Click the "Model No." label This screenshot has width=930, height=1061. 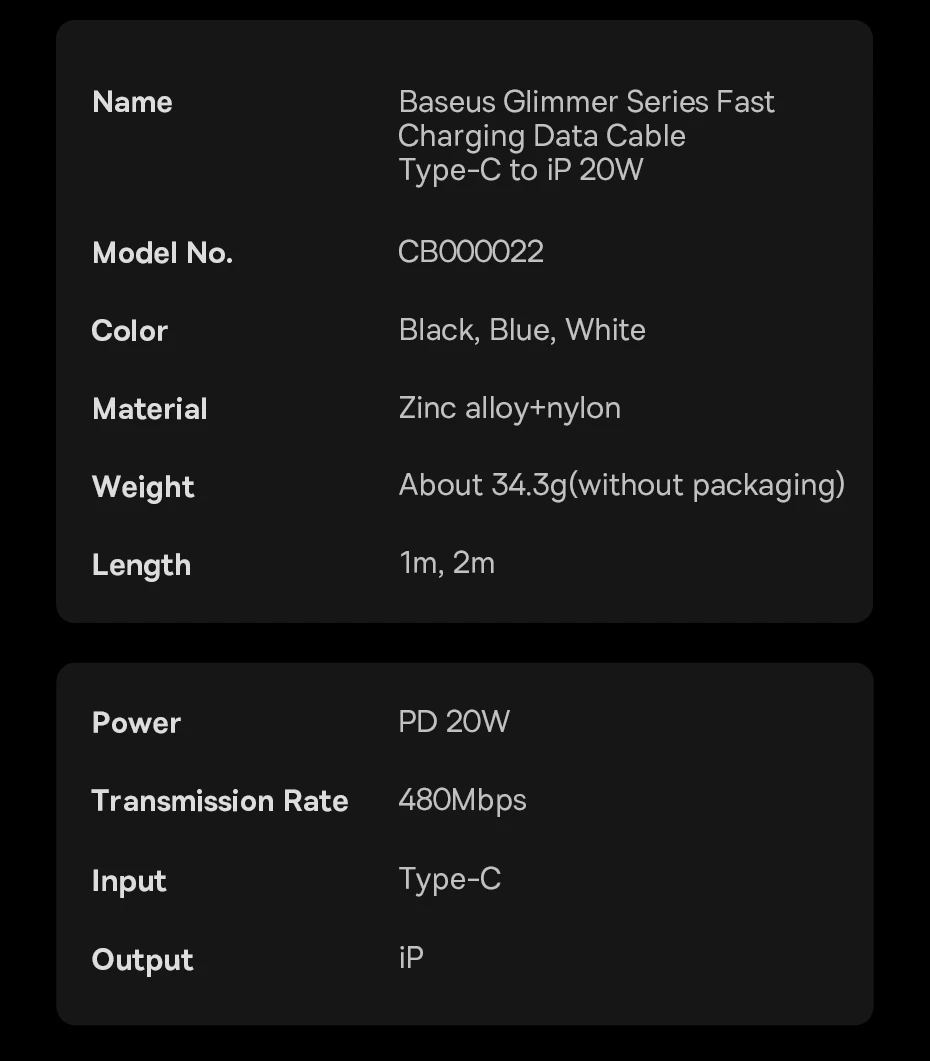pos(162,253)
